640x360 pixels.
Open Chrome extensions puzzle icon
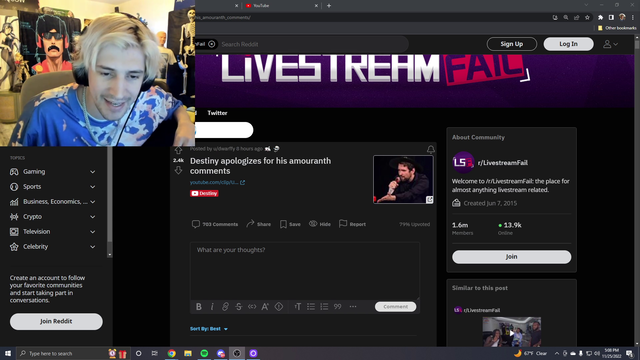click(x=600, y=17)
